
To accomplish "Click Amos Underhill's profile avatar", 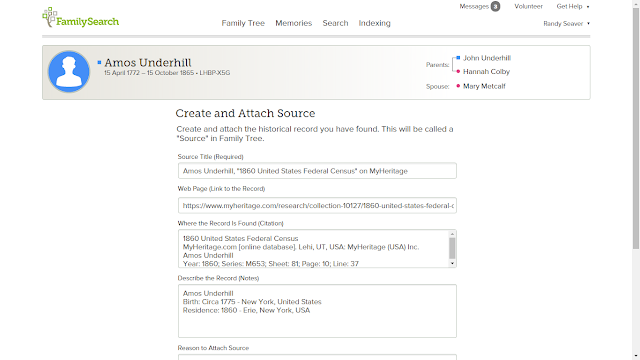I will click(x=69, y=71).
